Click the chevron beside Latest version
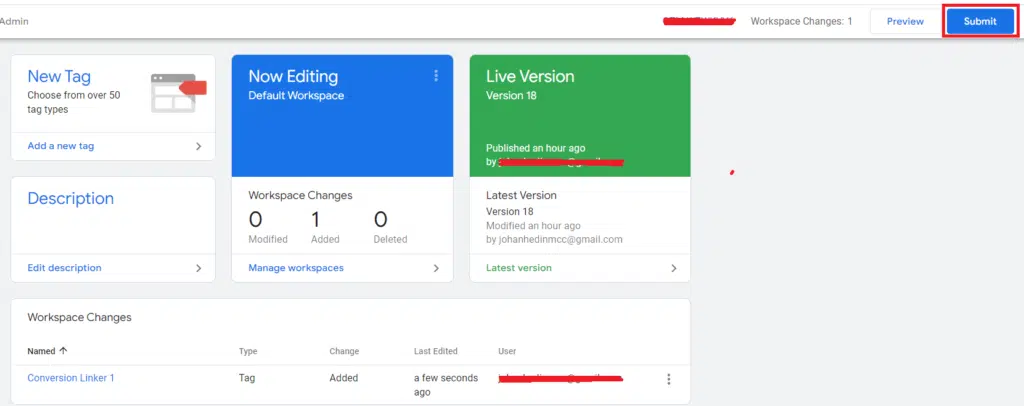1024x406 pixels. coord(673,268)
